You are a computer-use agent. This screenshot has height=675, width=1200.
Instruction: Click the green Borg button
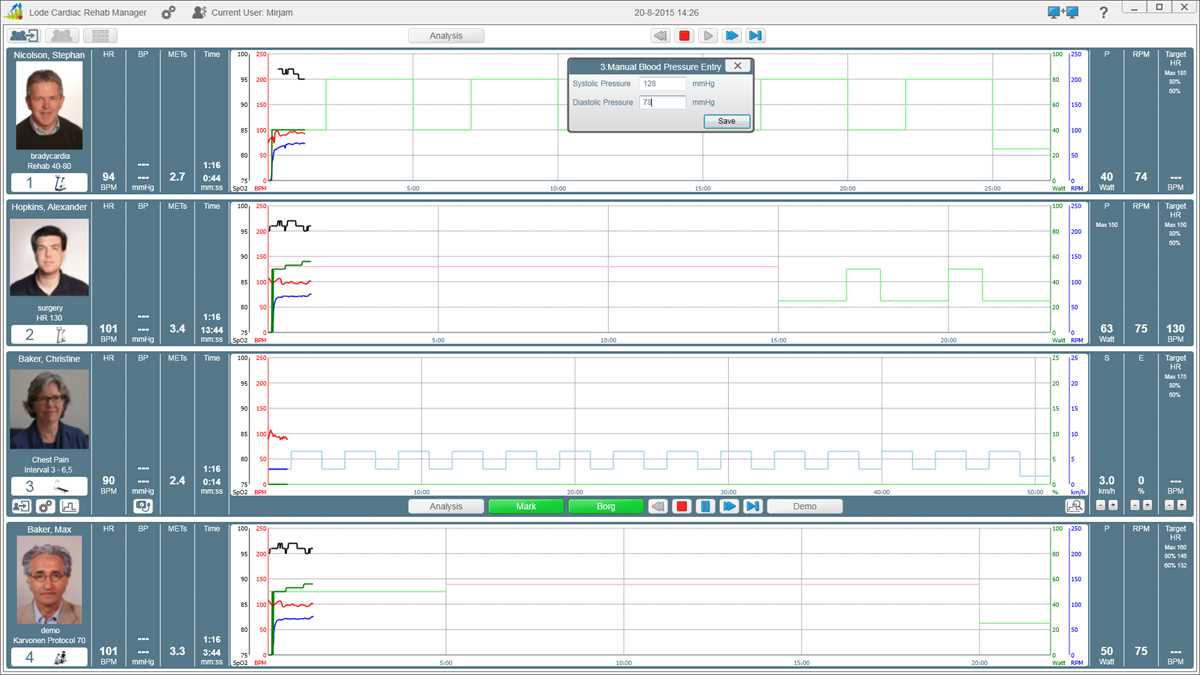606,506
